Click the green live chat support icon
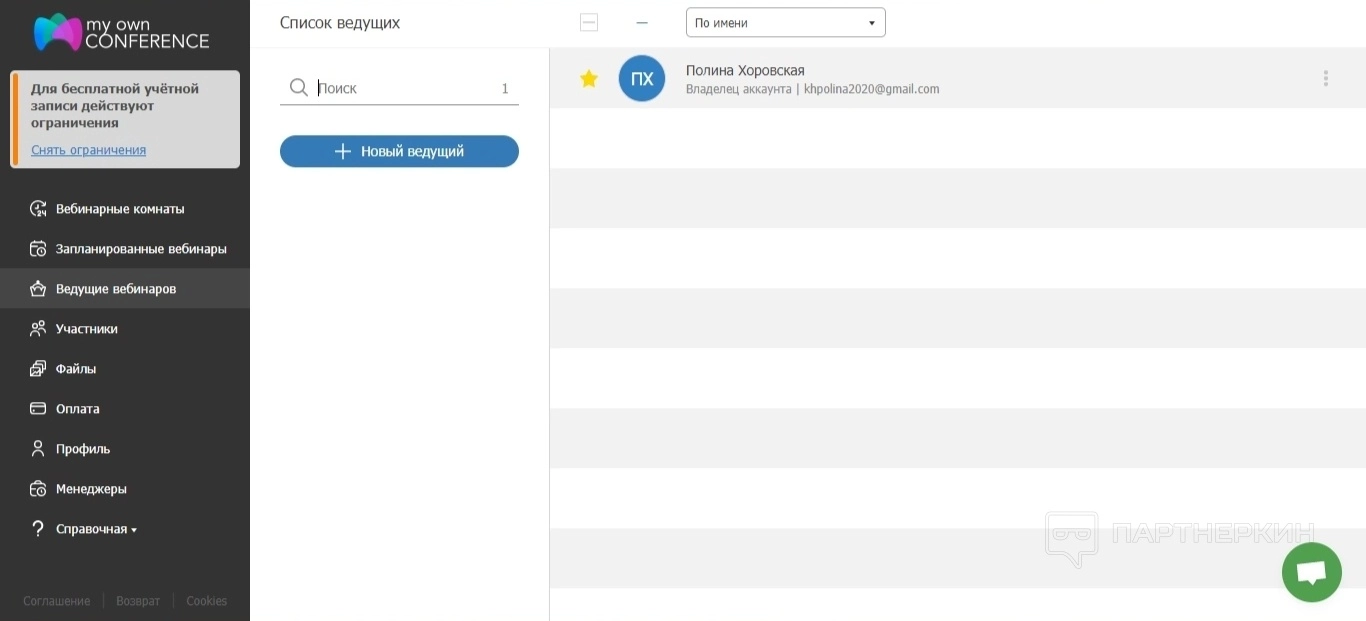This screenshot has width=1366, height=621. tap(1311, 573)
